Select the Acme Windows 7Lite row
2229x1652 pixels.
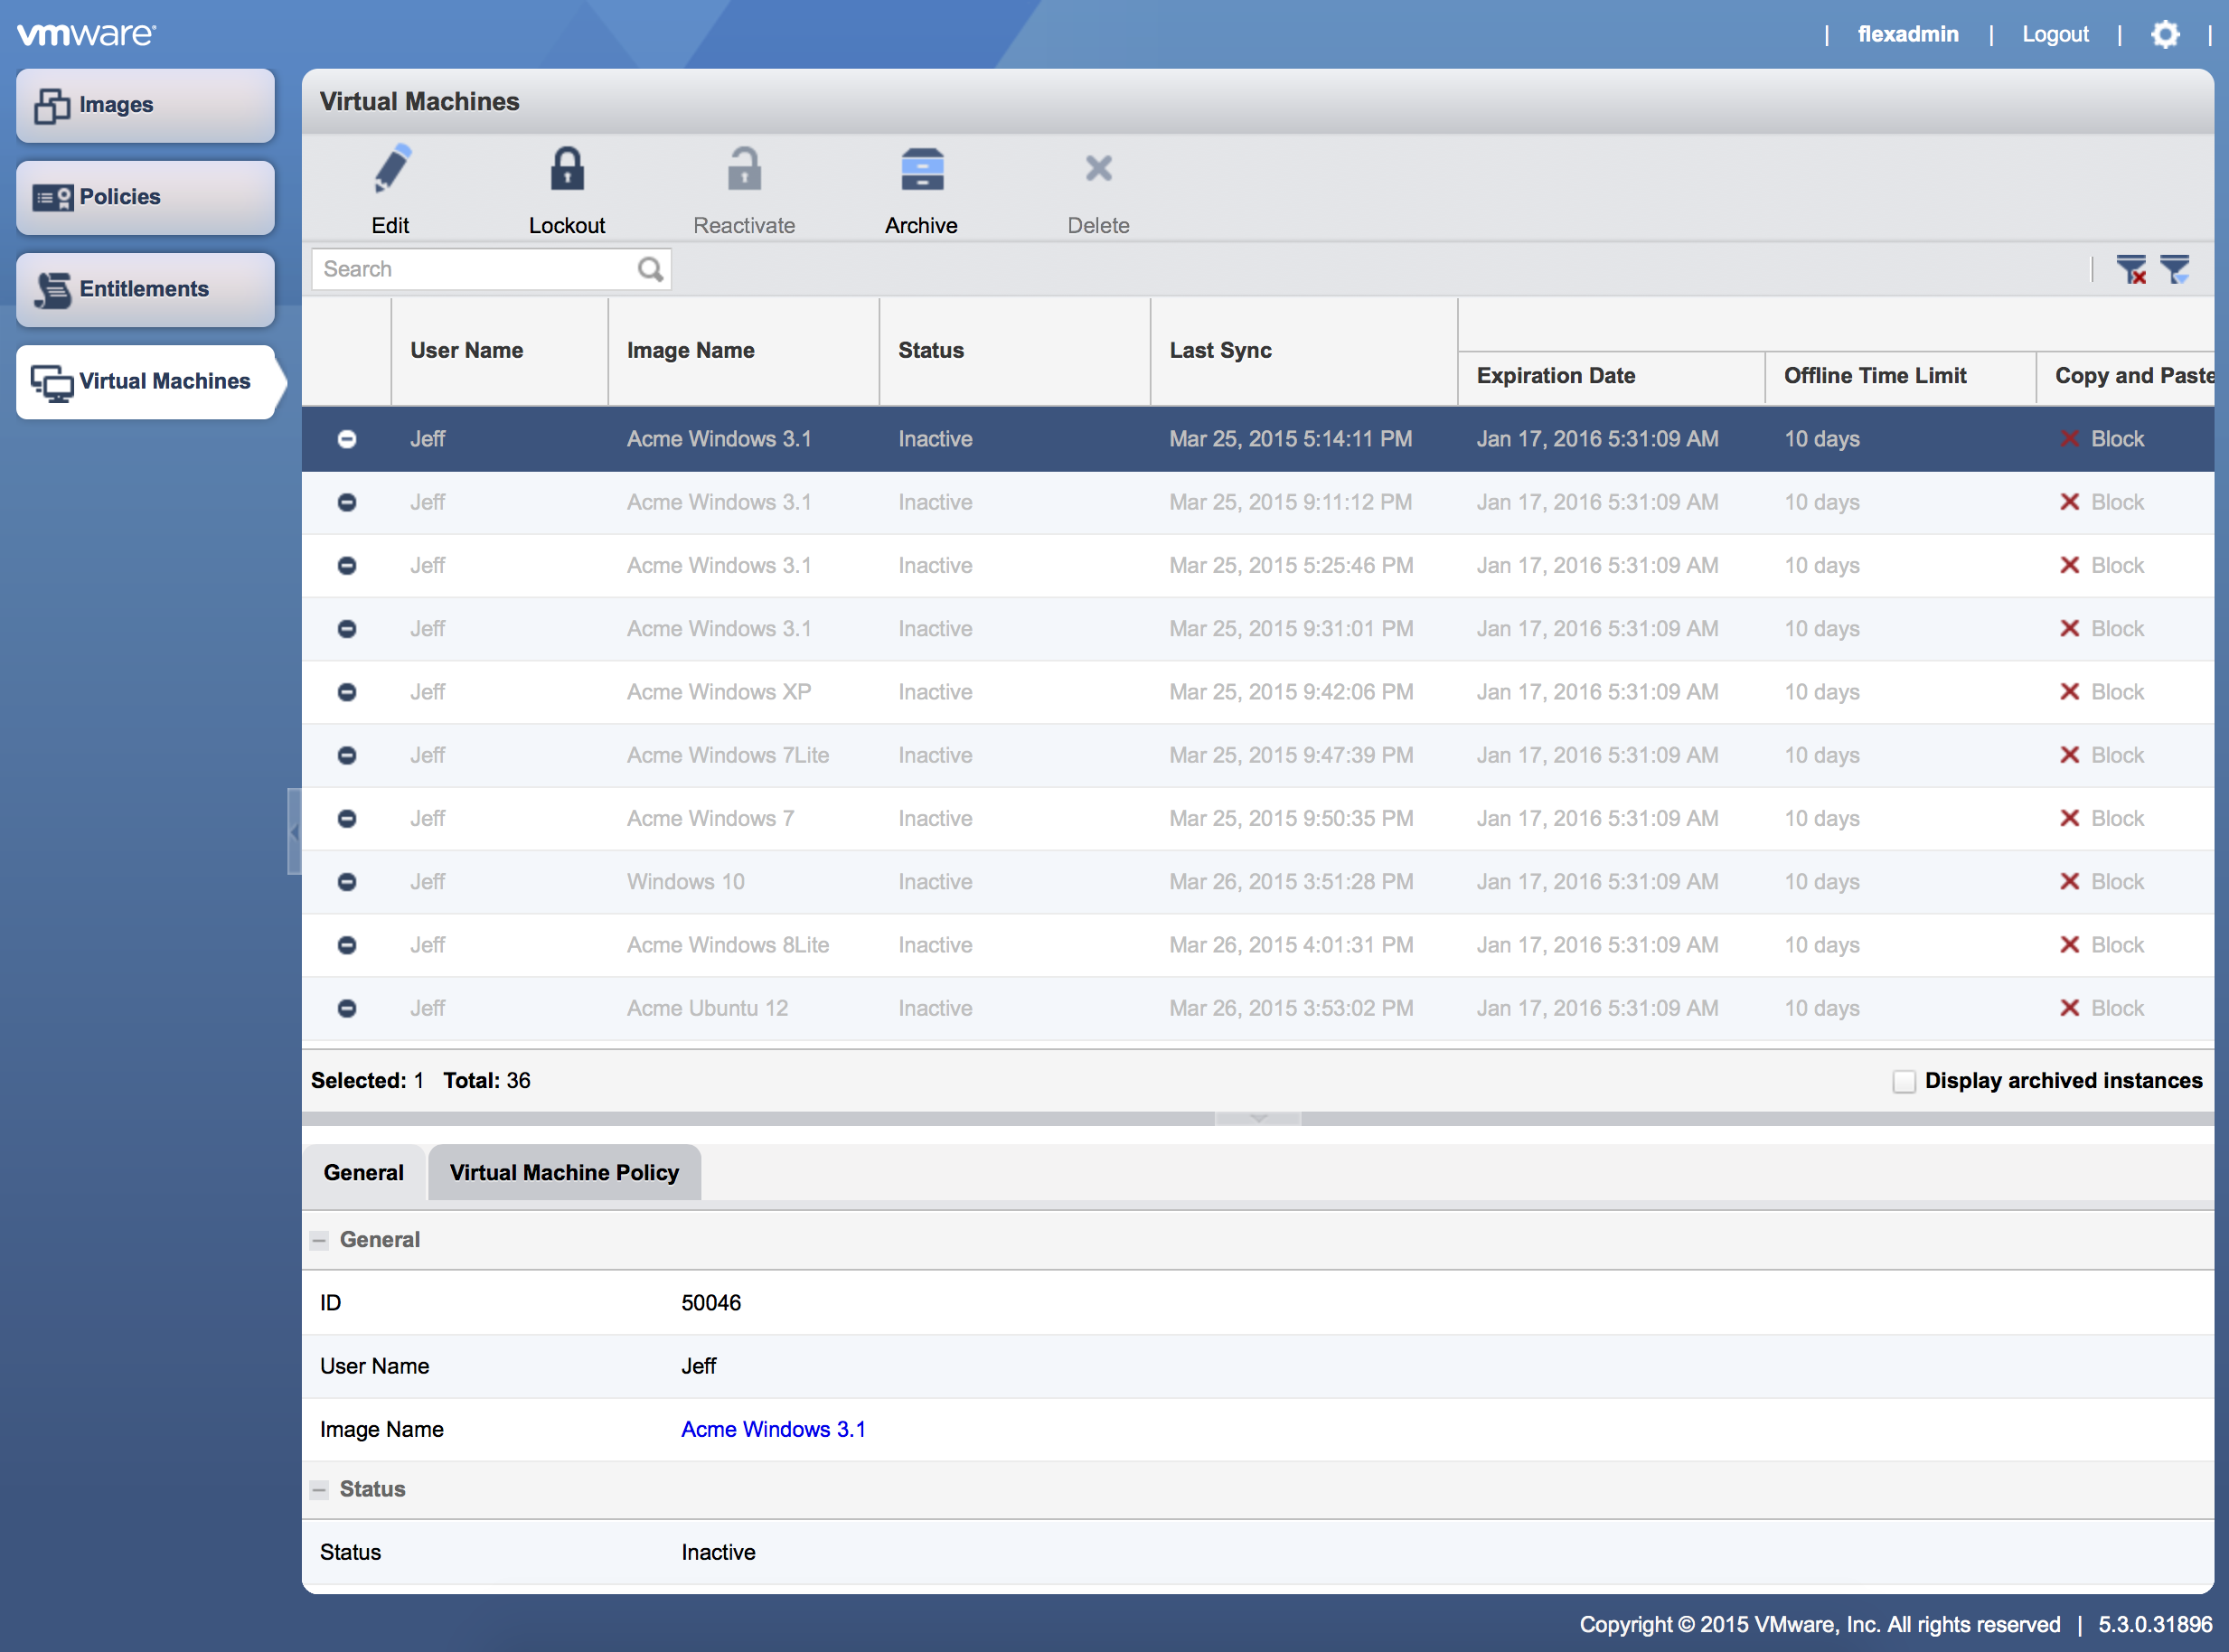[1258, 755]
